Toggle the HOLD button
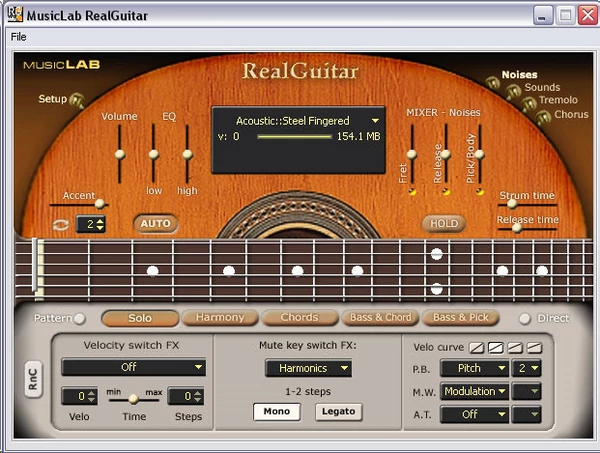The width and height of the screenshot is (600, 453). click(444, 223)
